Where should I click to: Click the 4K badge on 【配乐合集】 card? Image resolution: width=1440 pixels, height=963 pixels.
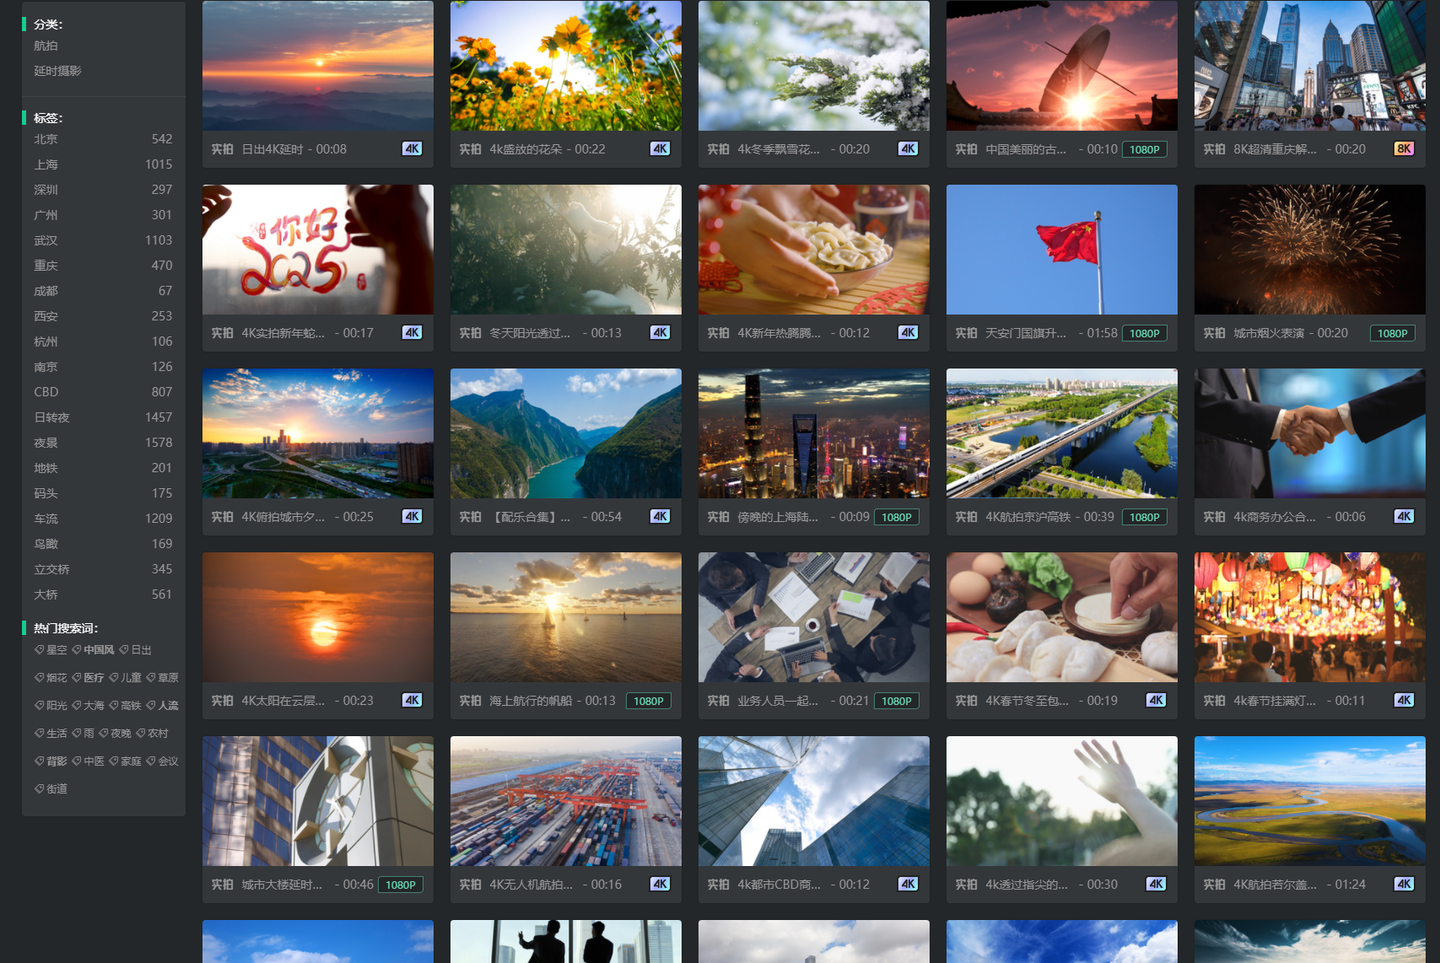(x=660, y=517)
